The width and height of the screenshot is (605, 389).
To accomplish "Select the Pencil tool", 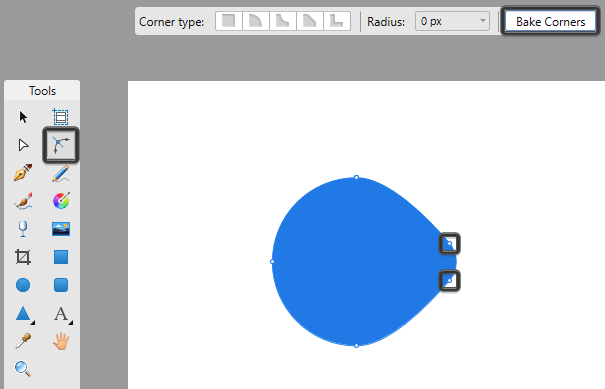I will [61, 173].
